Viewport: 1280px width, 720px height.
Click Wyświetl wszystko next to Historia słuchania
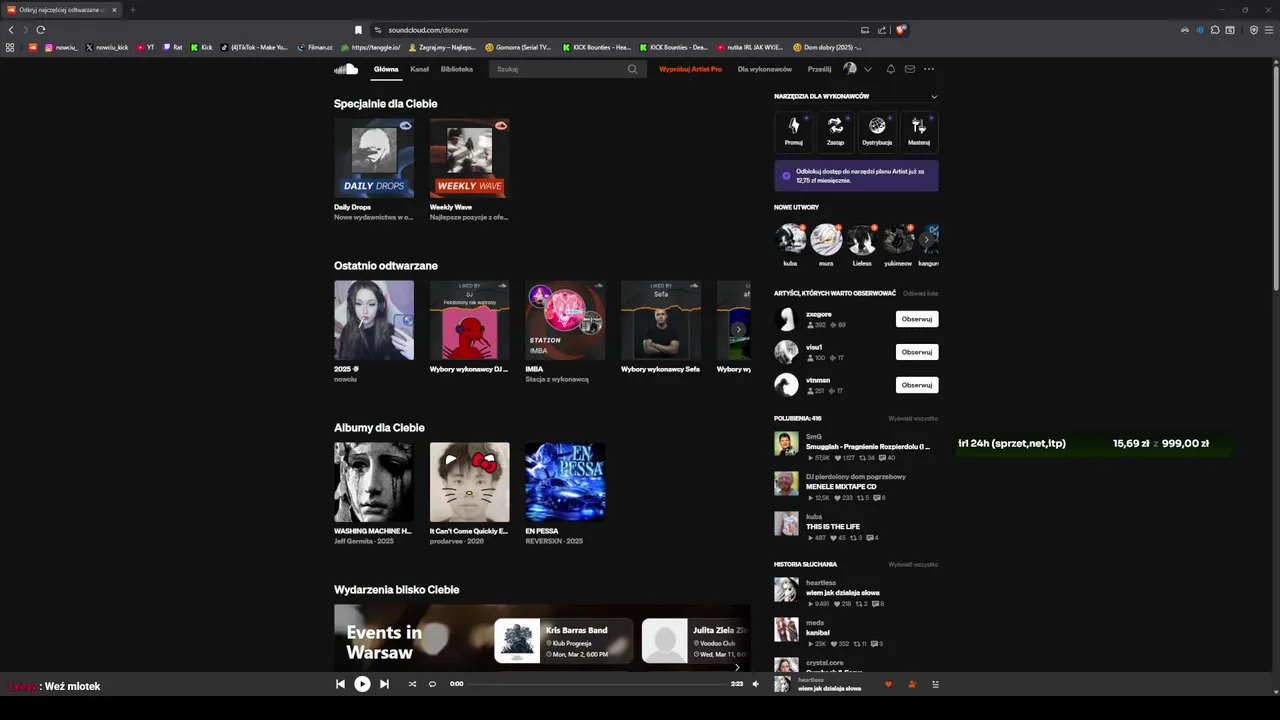point(913,565)
